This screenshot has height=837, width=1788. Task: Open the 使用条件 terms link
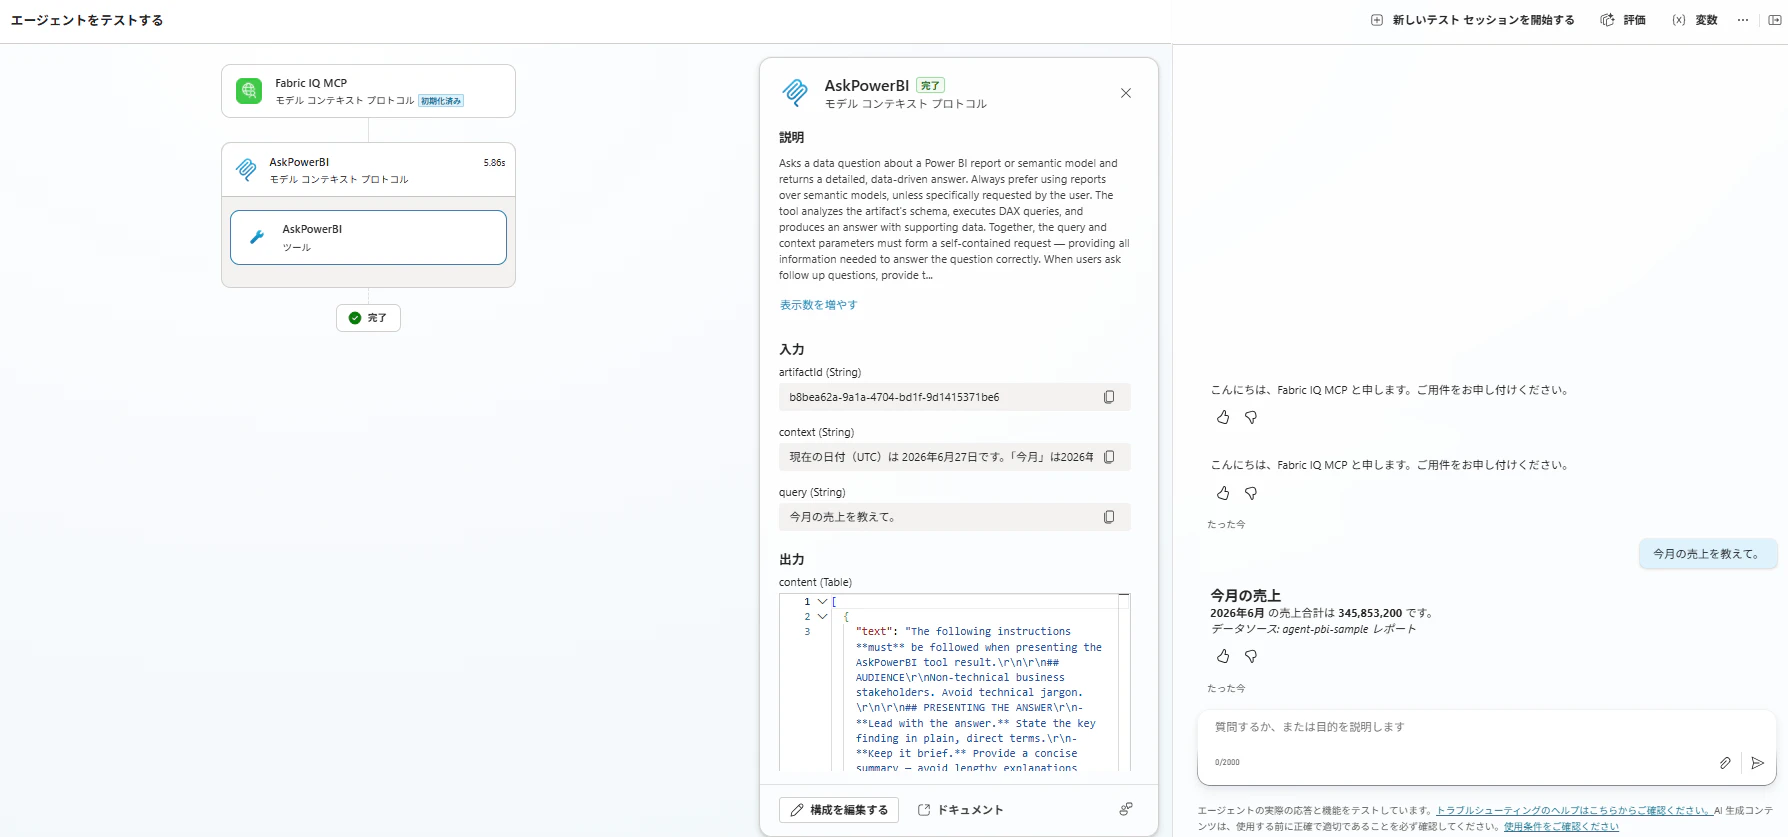point(1561,827)
